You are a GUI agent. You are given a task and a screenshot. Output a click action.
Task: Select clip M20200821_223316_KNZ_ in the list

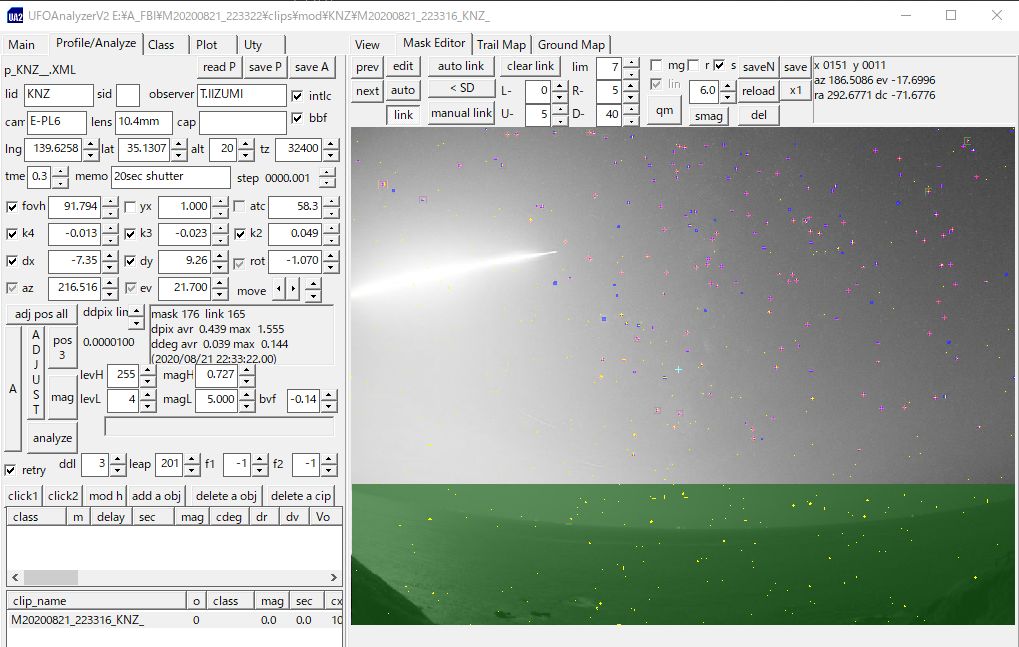click(77, 620)
